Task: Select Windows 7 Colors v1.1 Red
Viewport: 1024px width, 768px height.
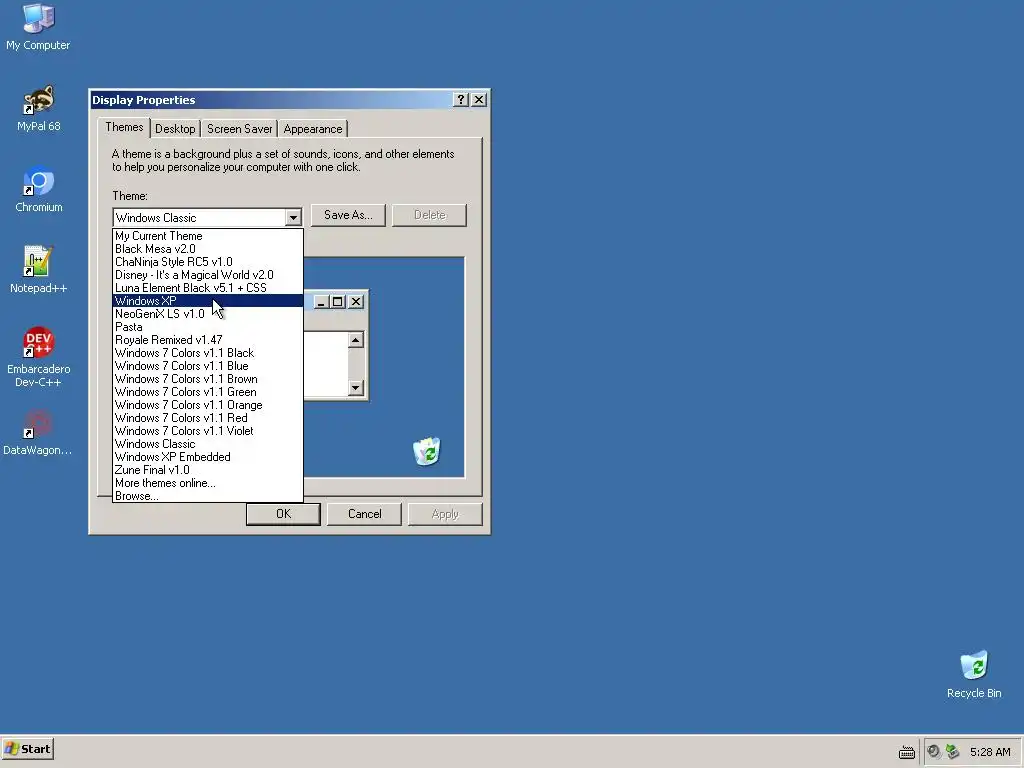Action: pos(208,418)
